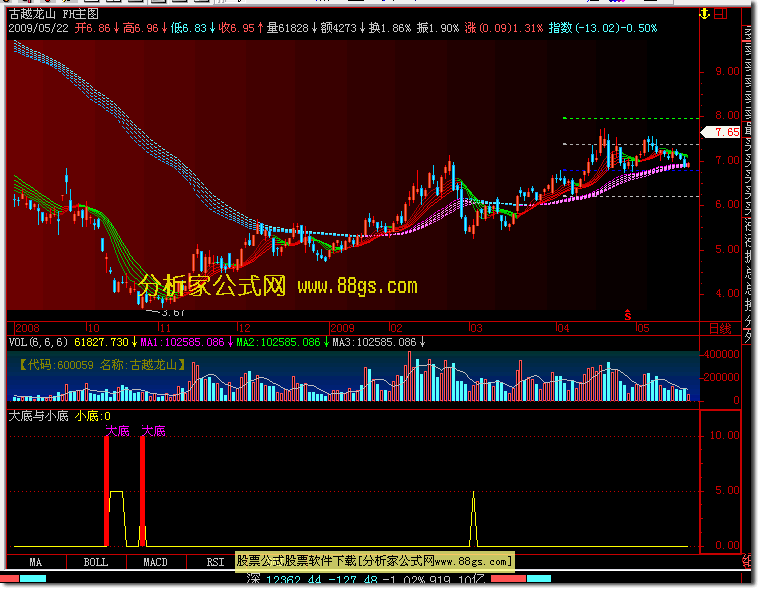
Task: Click the 大底与小底 indicator title
Action: pos(38,416)
